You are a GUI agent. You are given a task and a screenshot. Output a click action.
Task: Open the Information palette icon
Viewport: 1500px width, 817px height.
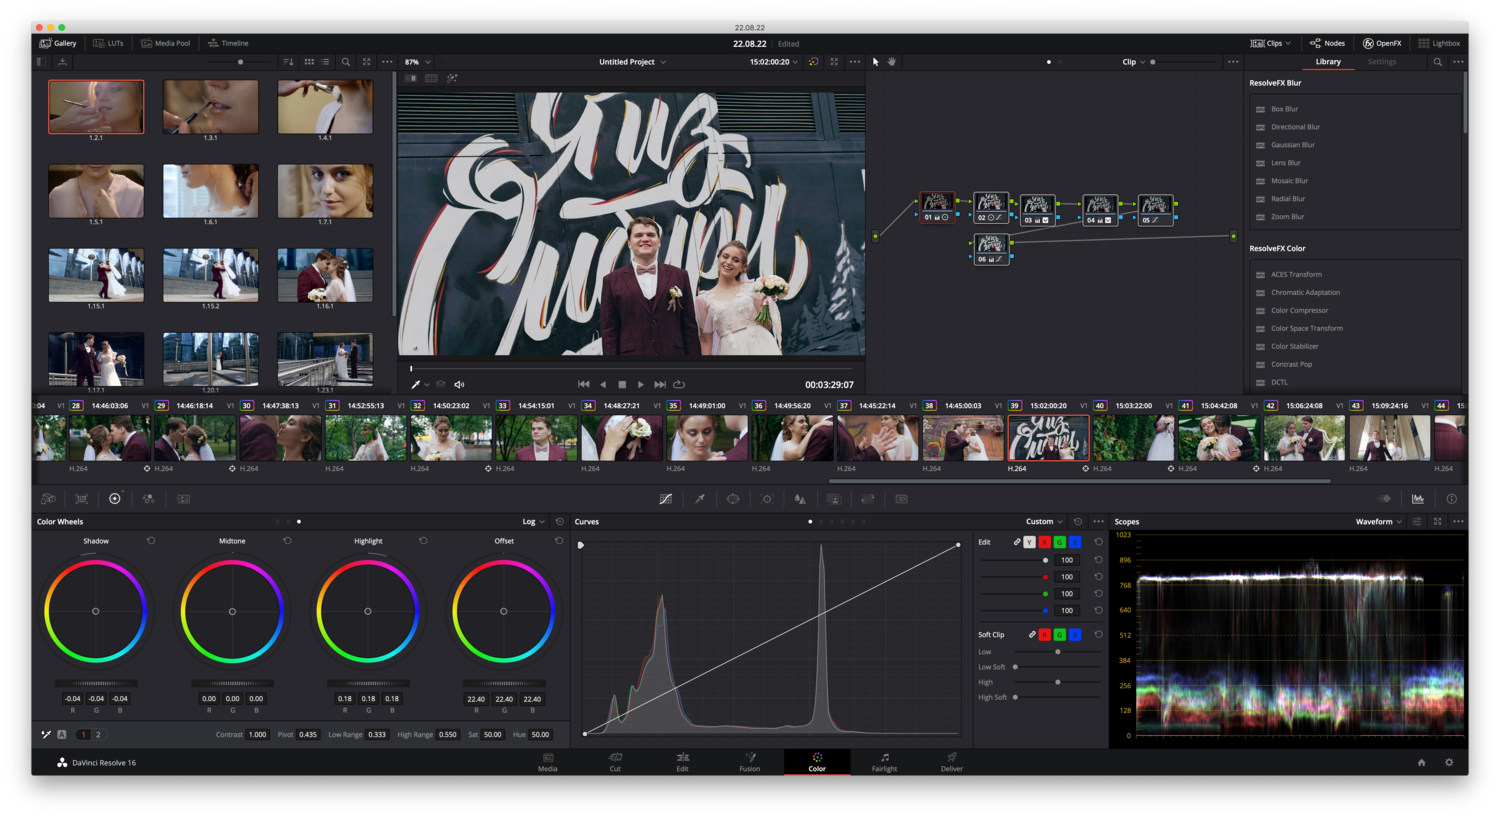tap(1451, 499)
